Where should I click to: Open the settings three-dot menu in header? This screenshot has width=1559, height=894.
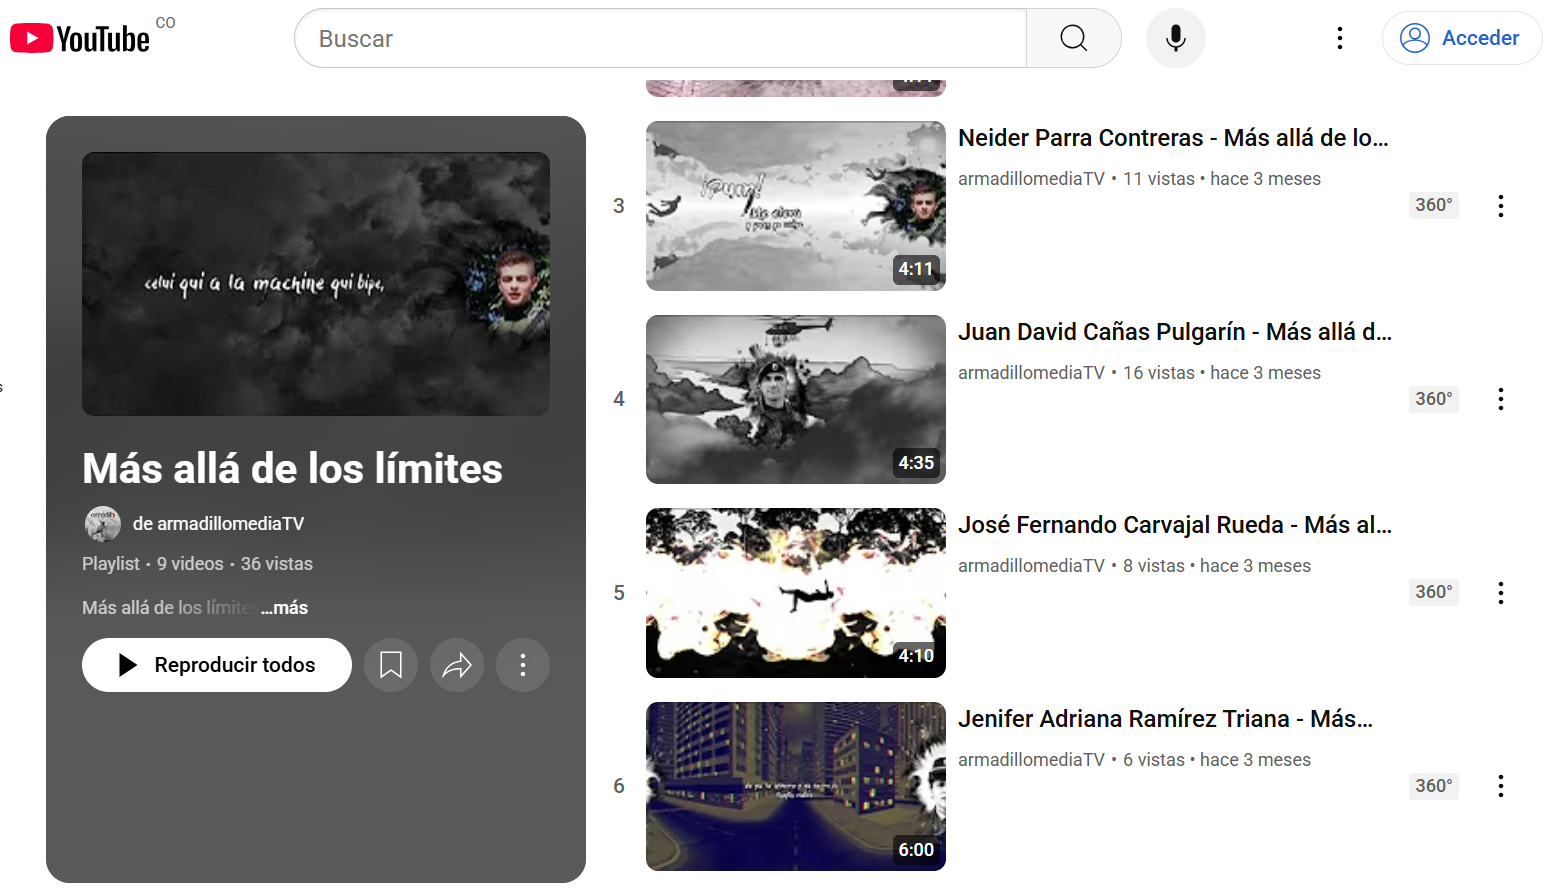point(1339,39)
